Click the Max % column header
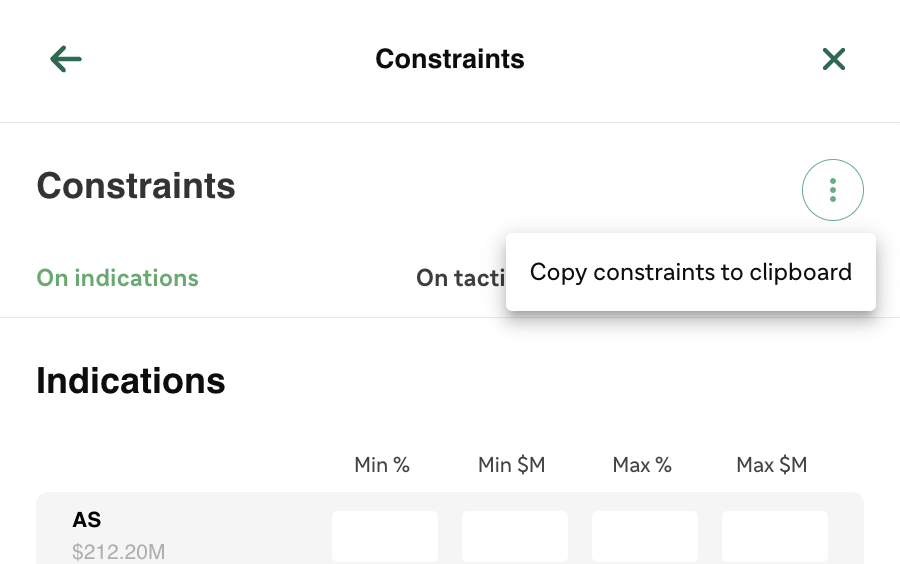 pyautogui.click(x=642, y=465)
